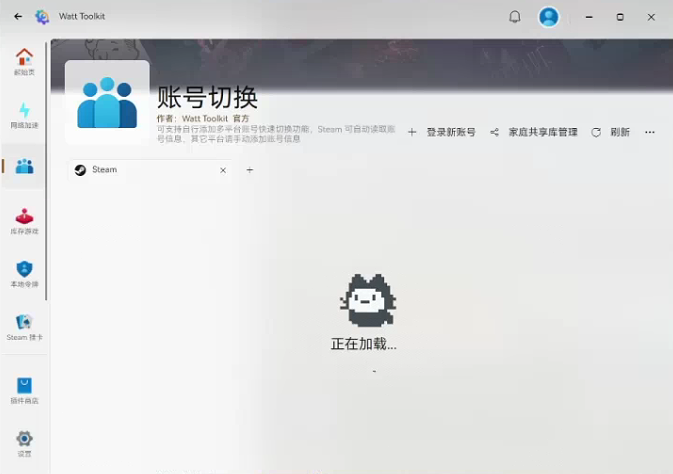673x474 pixels.
Task: Click the share icon beside 家庭共享库管理
Action: click(x=494, y=132)
